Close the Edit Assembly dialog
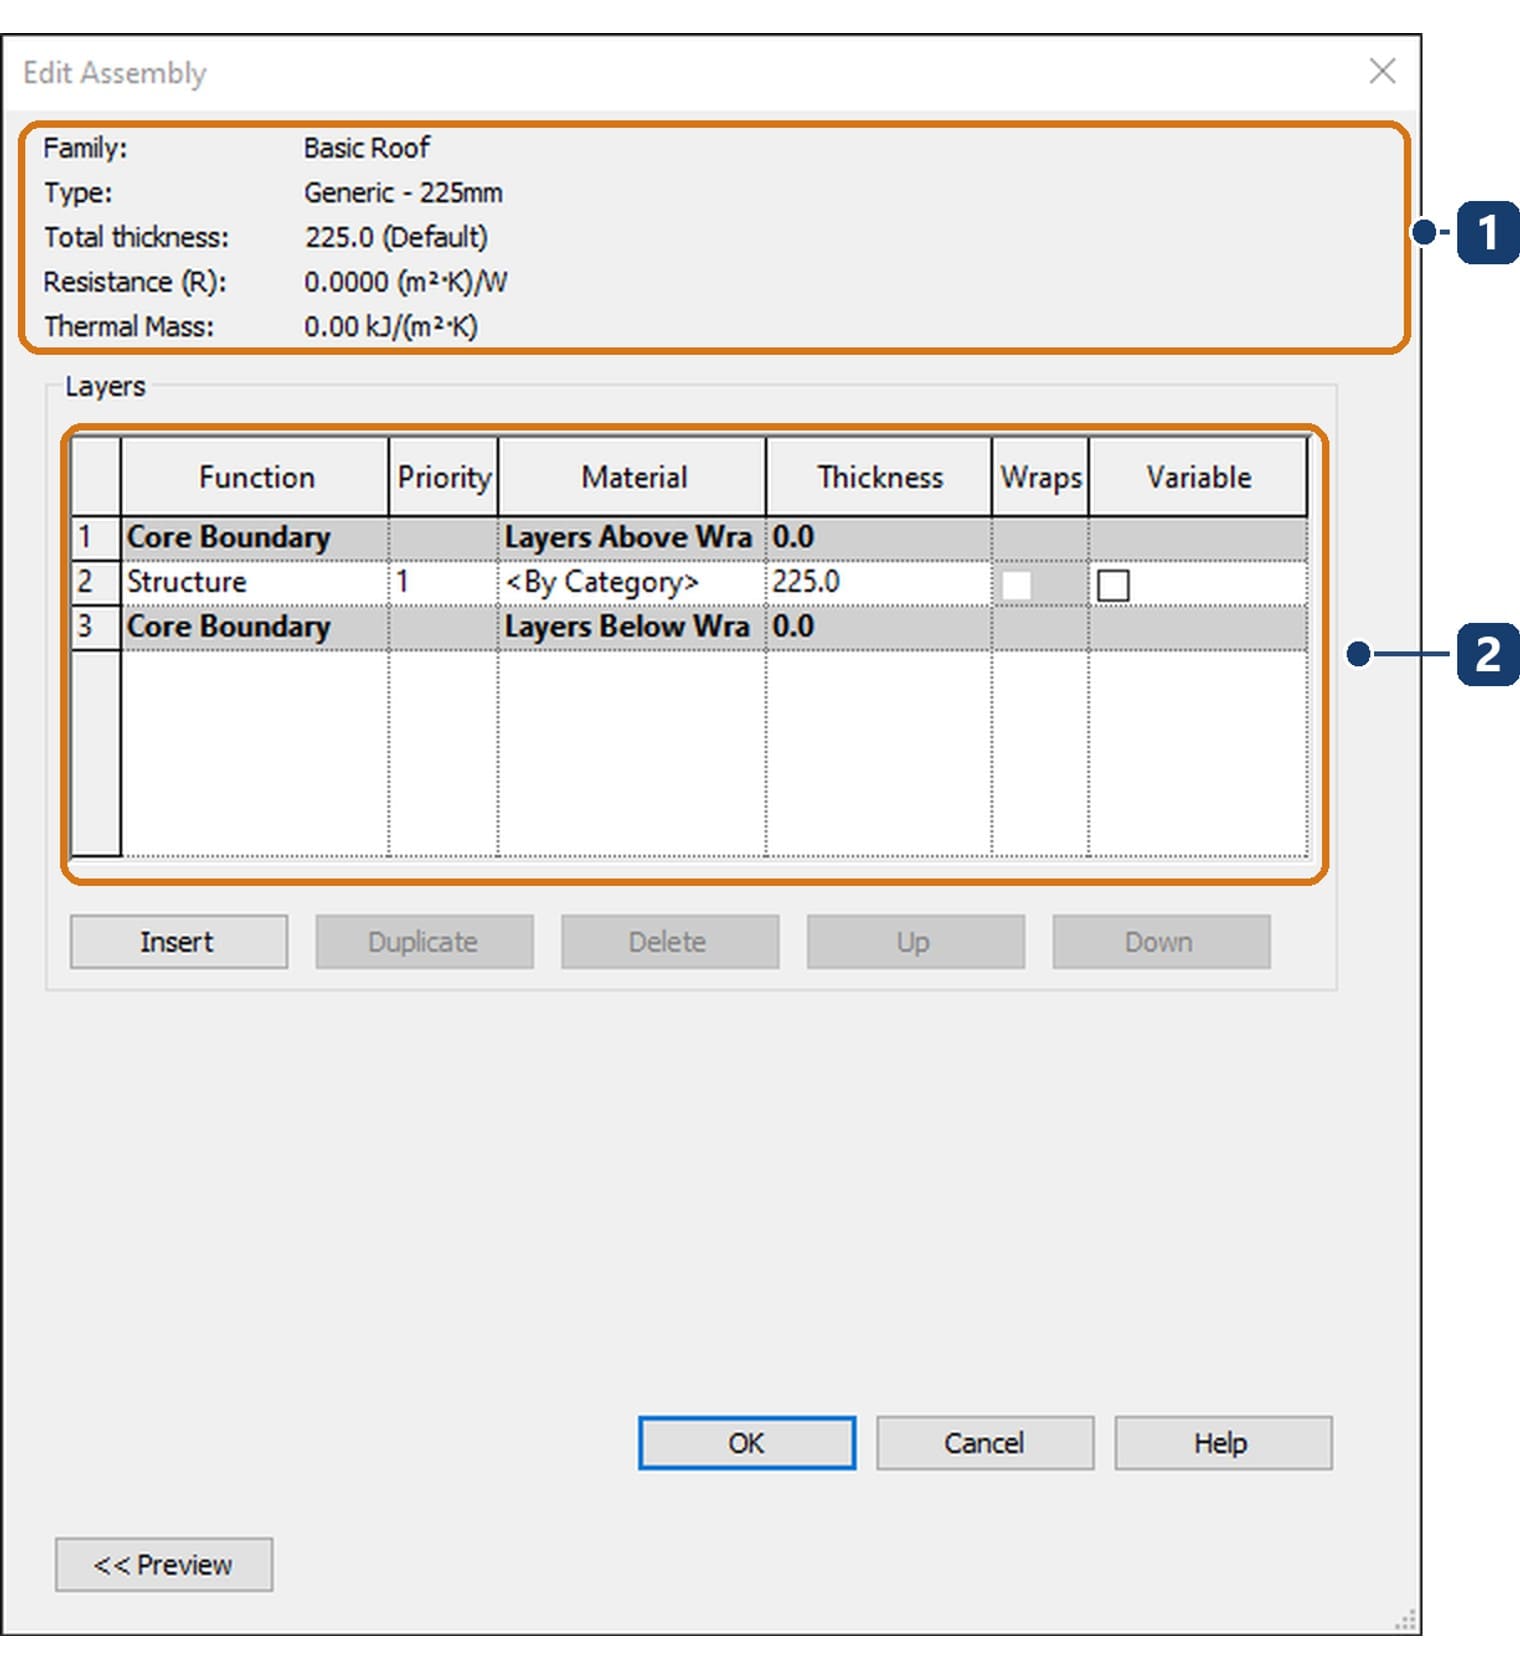1520x1668 pixels. (x=1382, y=71)
